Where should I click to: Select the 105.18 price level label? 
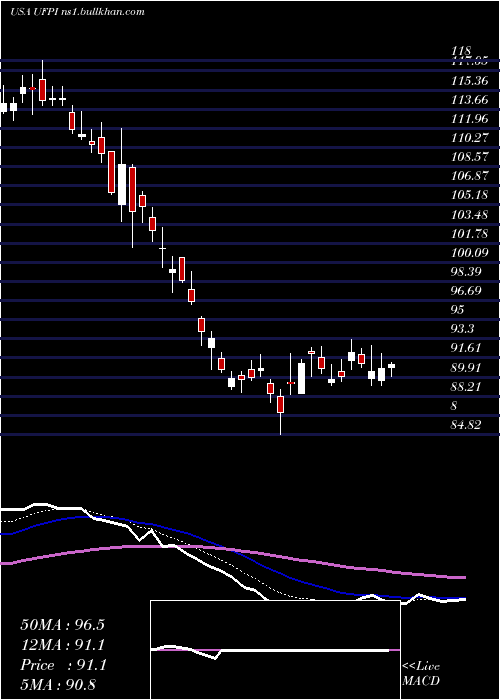pos(469,195)
